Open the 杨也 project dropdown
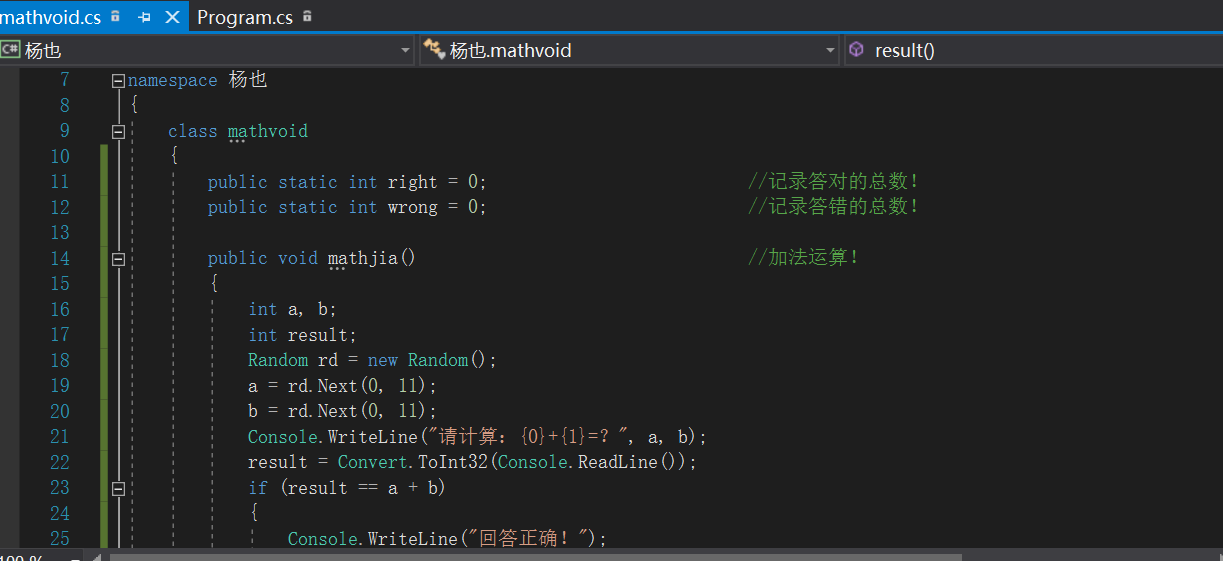 tap(207, 50)
